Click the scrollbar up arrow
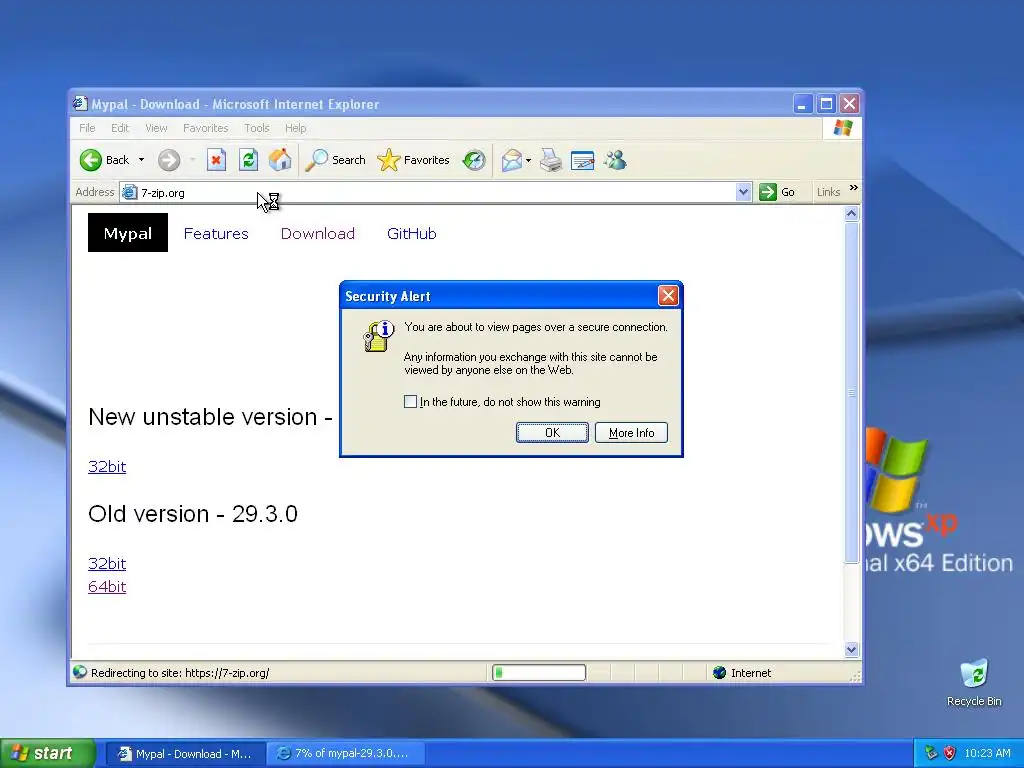 (x=851, y=214)
